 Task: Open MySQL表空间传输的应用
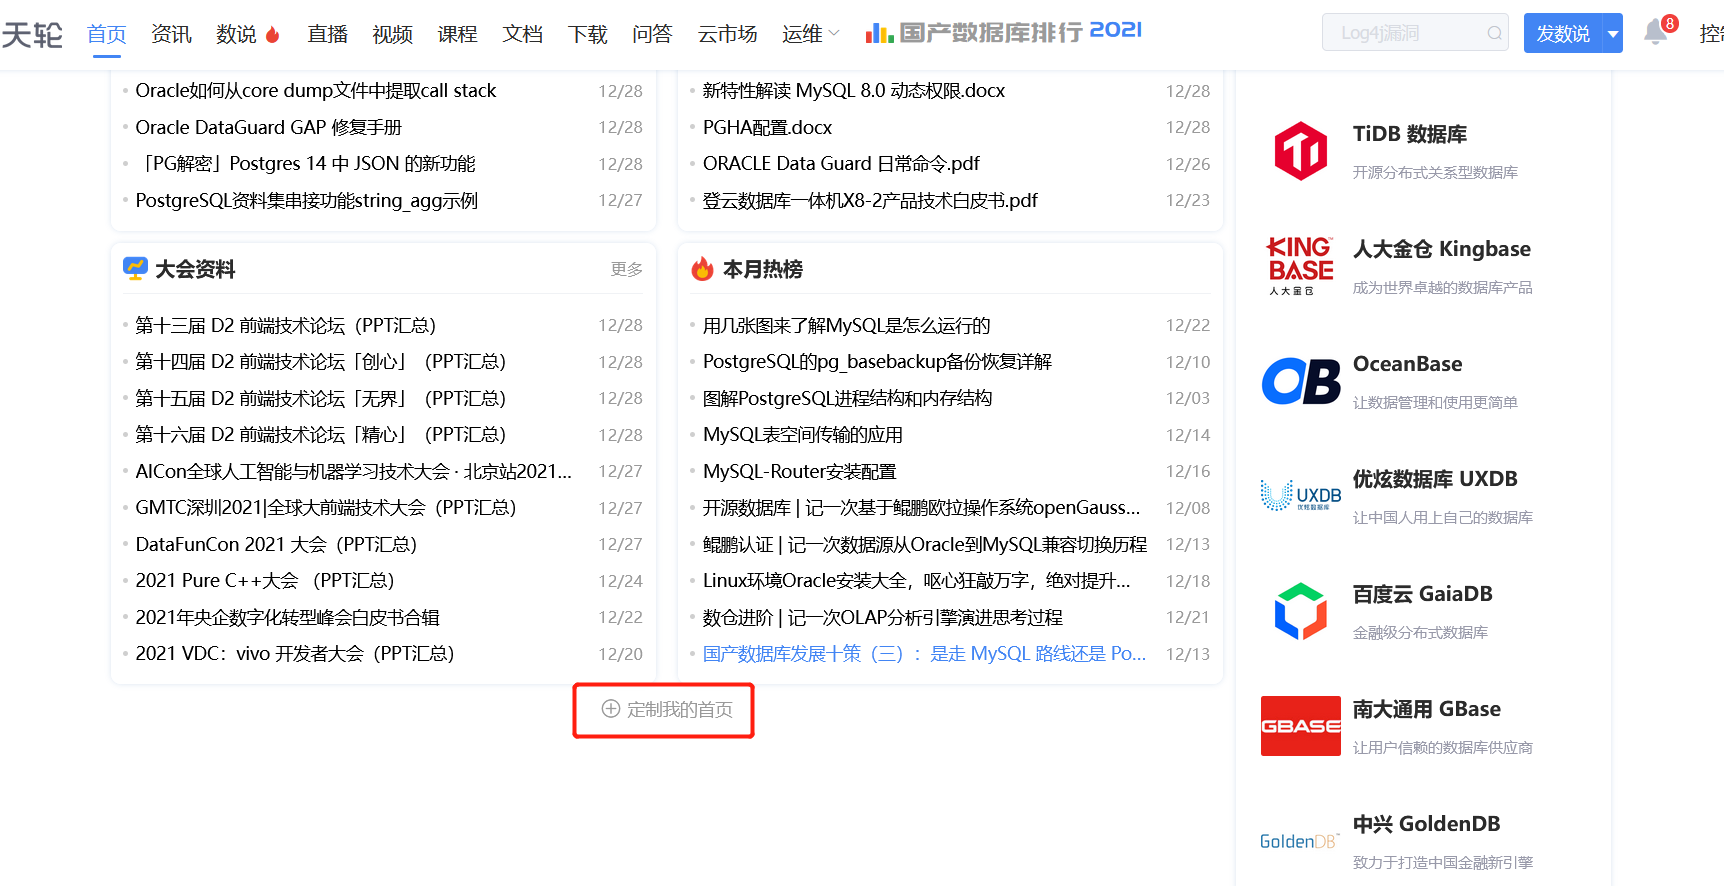click(x=802, y=434)
